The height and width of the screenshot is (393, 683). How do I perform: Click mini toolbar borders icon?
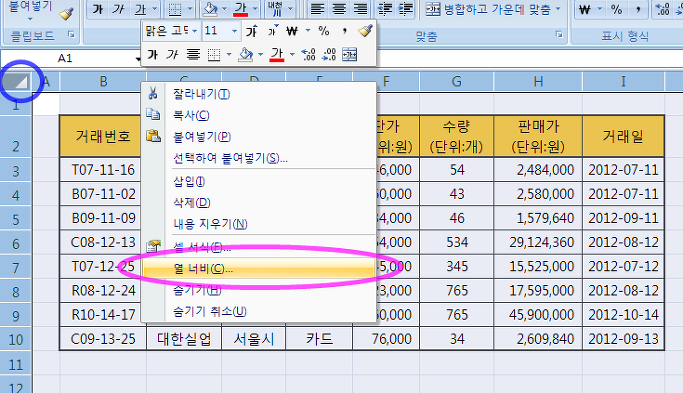click(214, 54)
